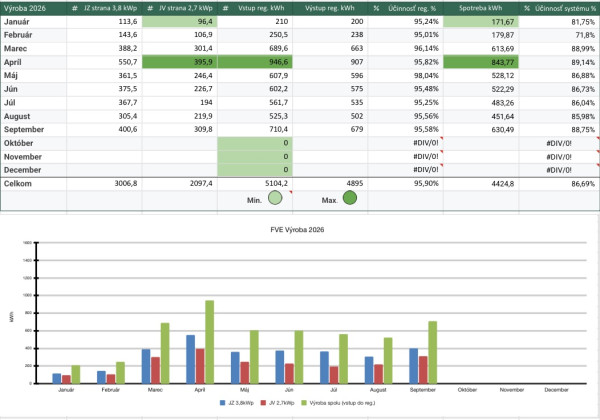
Task: Click the chart title 'FVE Výroba 2026'
Action: click(297, 230)
